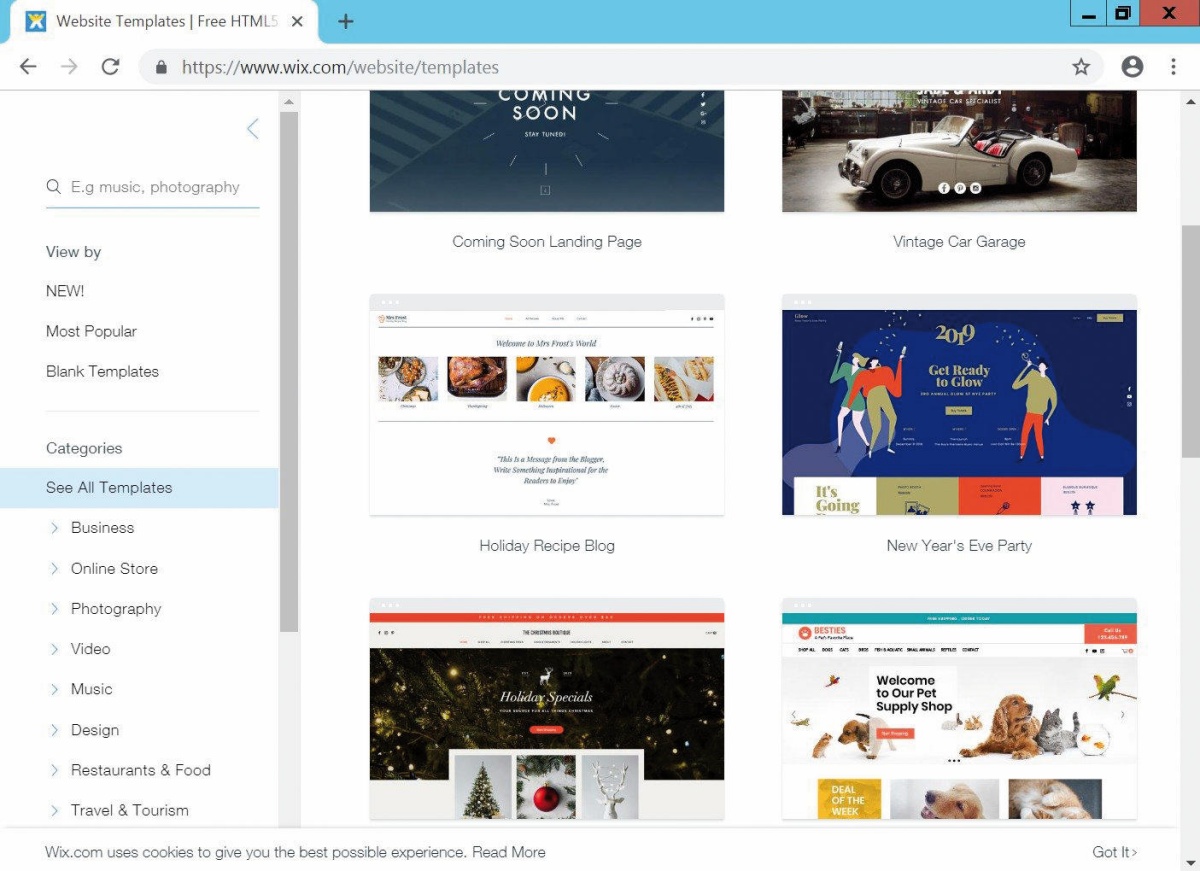Open the Vintage Car Garage template preview

tap(959, 151)
